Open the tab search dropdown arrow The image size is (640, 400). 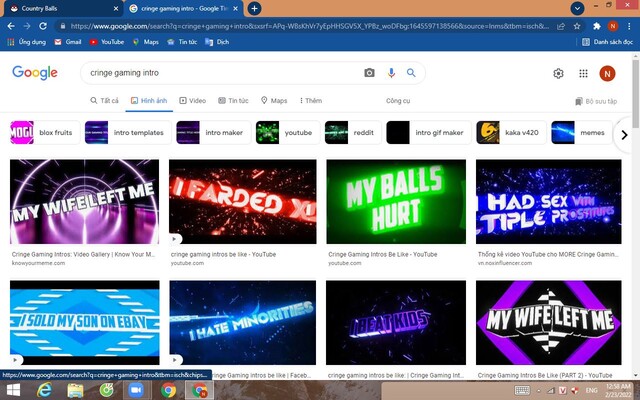(577, 8)
